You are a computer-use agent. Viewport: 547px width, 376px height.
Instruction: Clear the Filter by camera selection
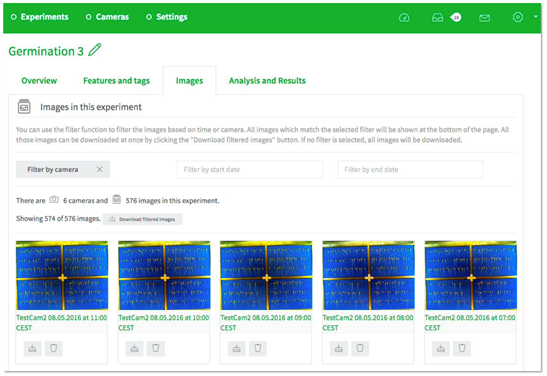tap(99, 169)
